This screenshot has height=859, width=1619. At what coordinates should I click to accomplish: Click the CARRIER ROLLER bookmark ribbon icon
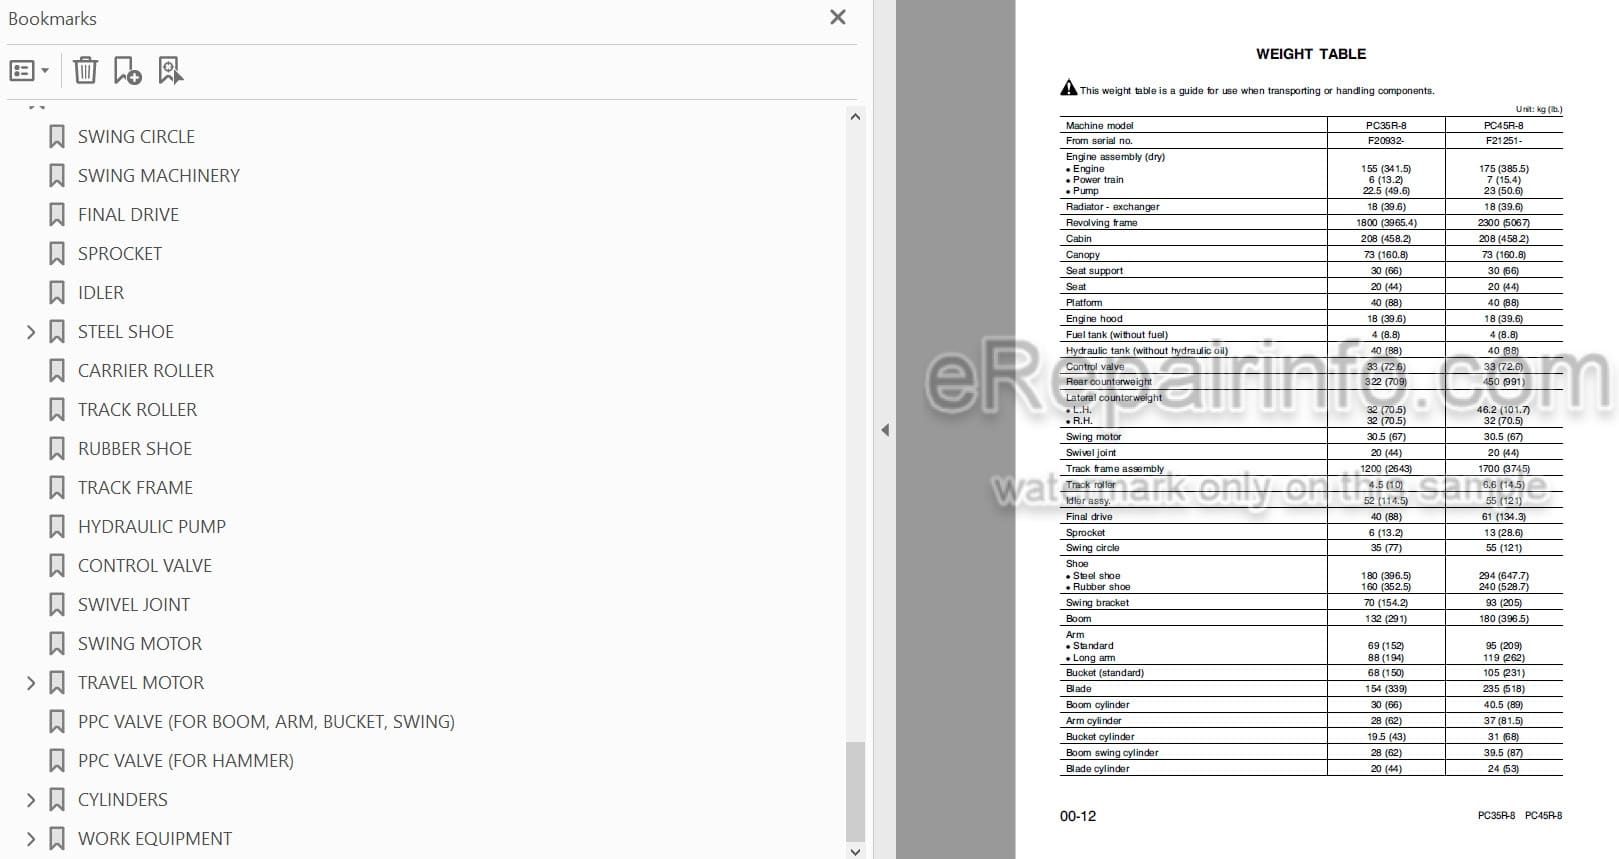[x=57, y=371]
